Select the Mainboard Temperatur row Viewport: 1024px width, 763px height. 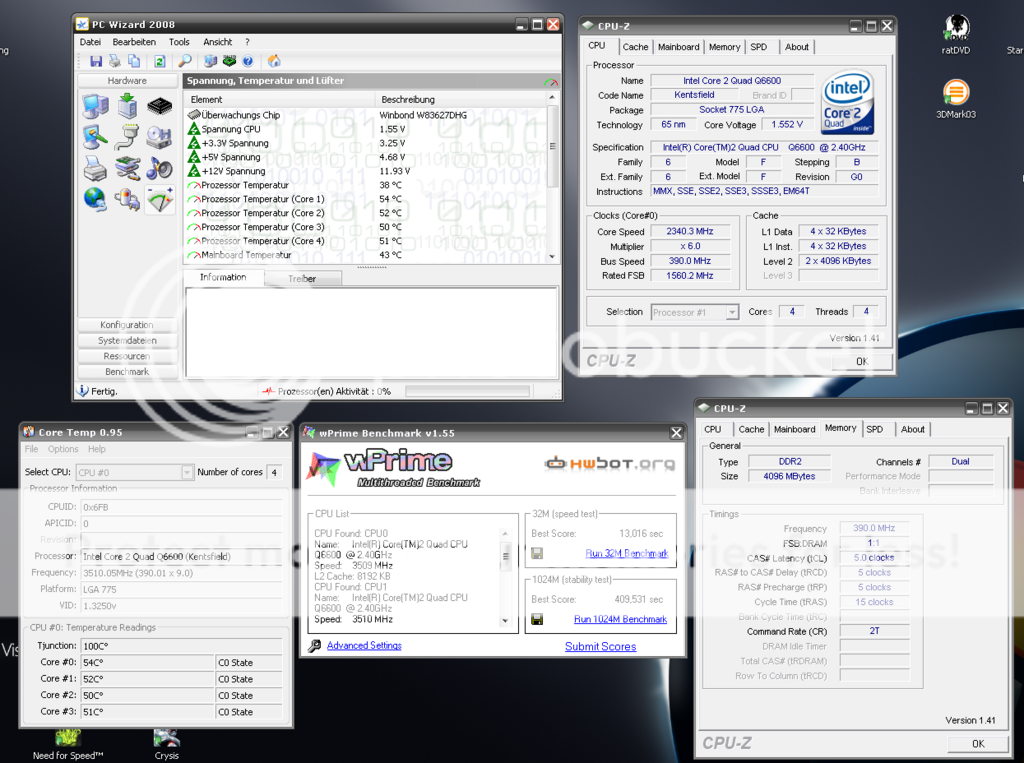(x=366, y=255)
